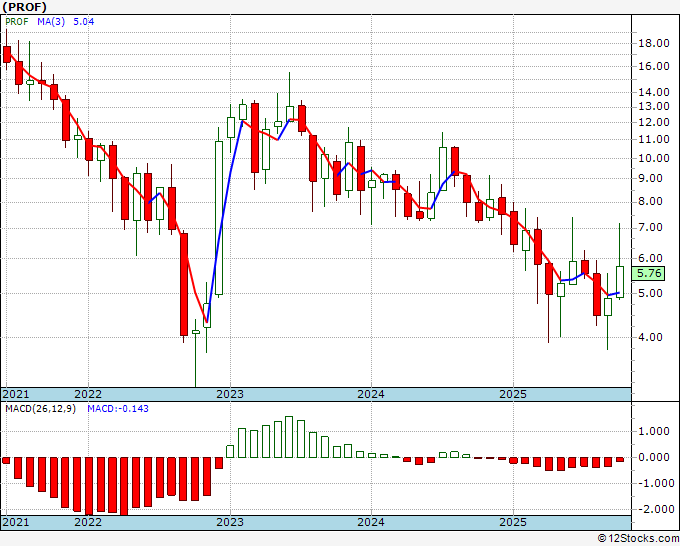This screenshot has width=680, height=546.
Task: Click the 7.00 price axis label
Action: 650,228
